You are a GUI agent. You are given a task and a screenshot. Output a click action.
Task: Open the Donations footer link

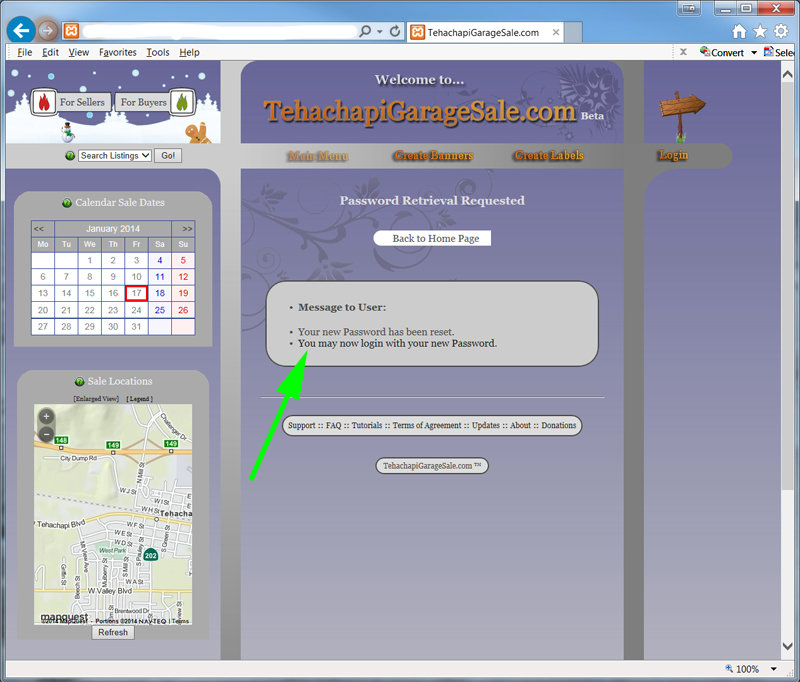tap(559, 425)
